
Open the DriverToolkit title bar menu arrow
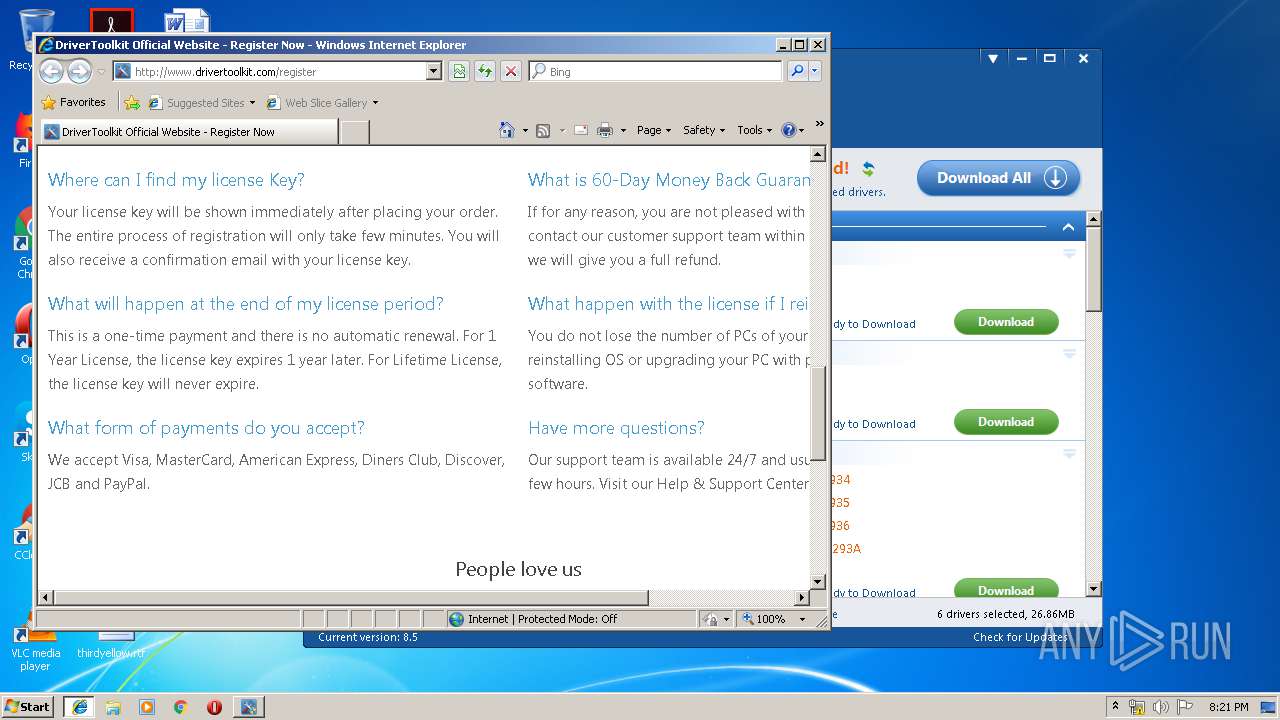pyautogui.click(x=993, y=59)
